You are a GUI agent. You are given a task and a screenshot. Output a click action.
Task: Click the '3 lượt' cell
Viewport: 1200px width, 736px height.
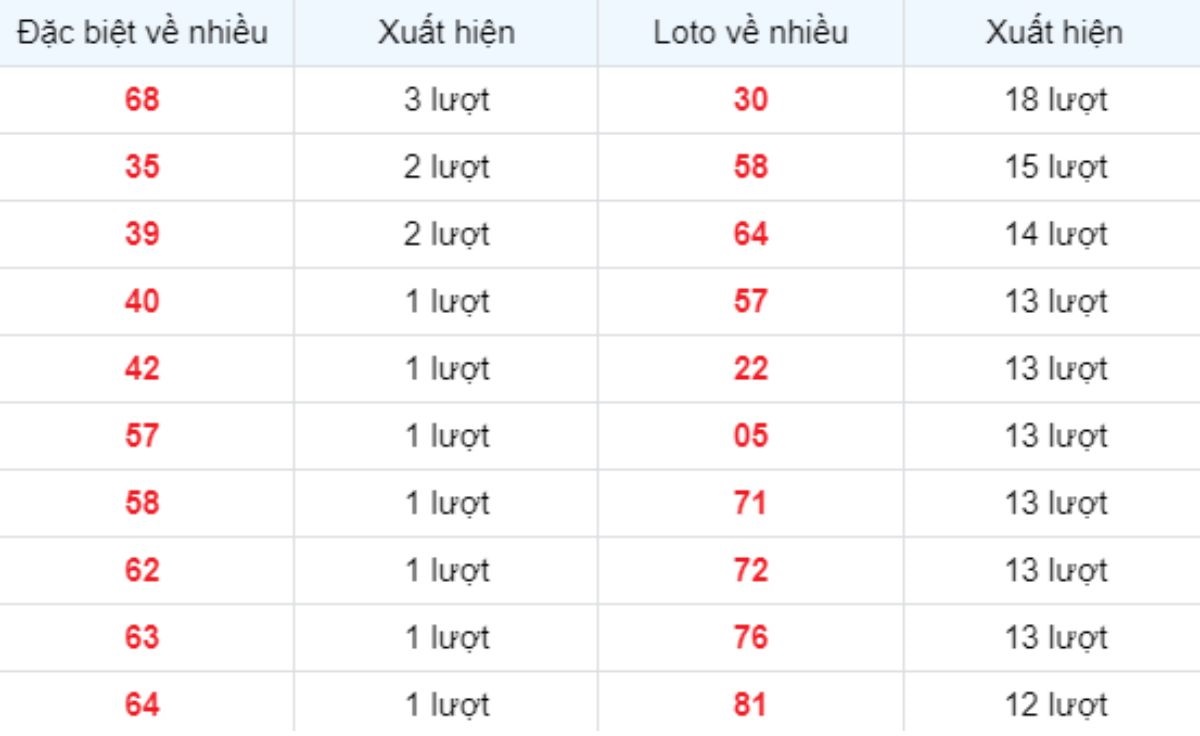pyautogui.click(x=447, y=100)
